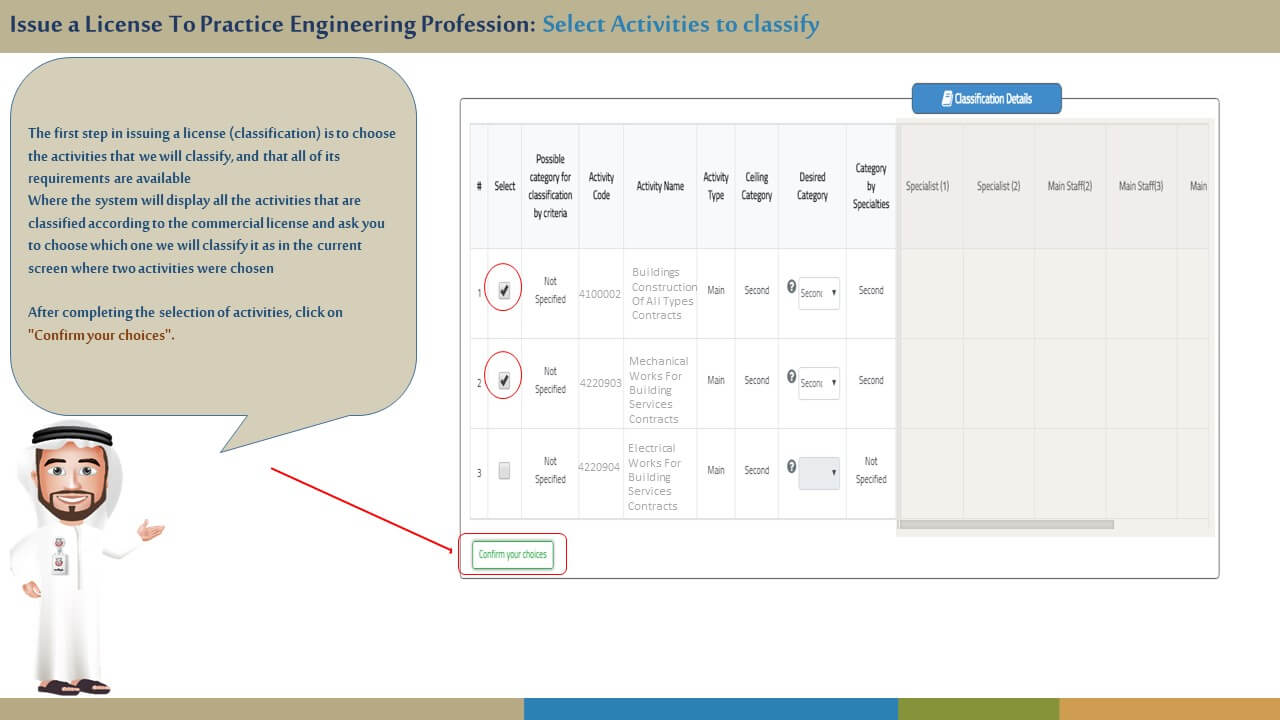Click activity code 4220904

click(x=600, y=467)
